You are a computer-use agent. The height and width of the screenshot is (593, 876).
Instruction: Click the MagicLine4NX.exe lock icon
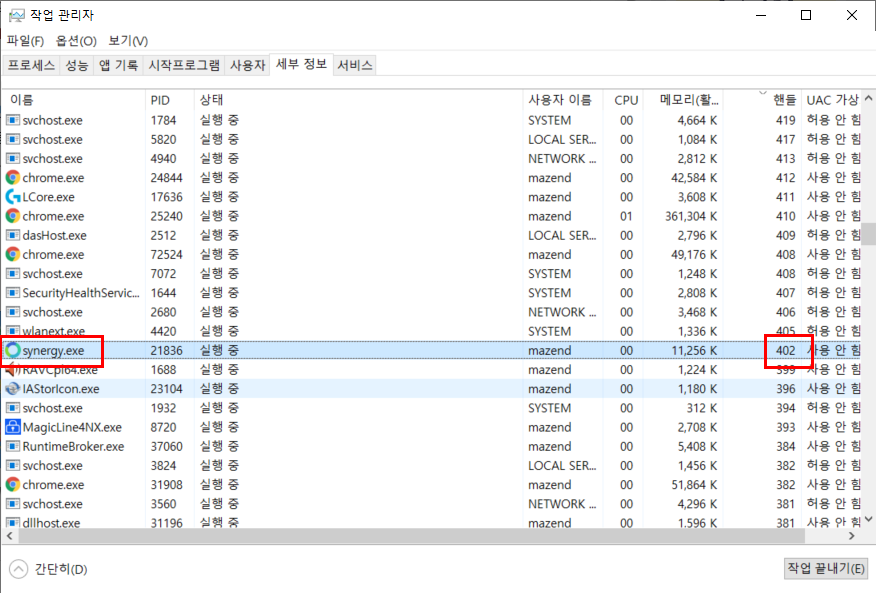[x=13, y=427]
